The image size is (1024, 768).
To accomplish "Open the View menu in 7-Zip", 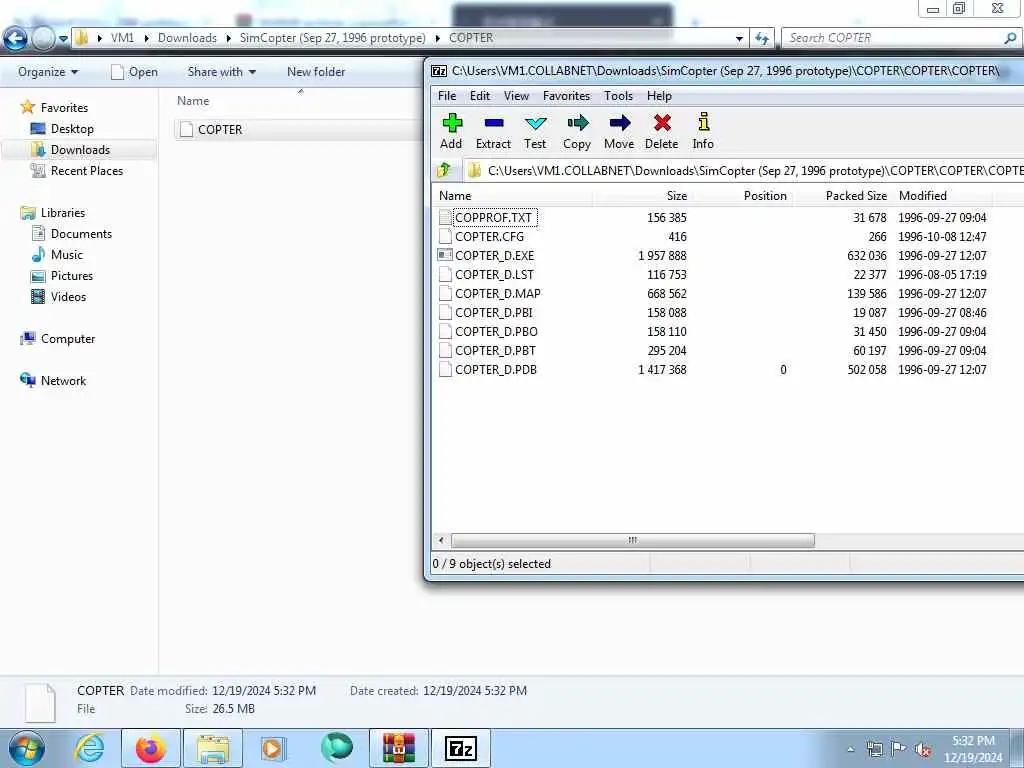I will click(x=516, y=96).
